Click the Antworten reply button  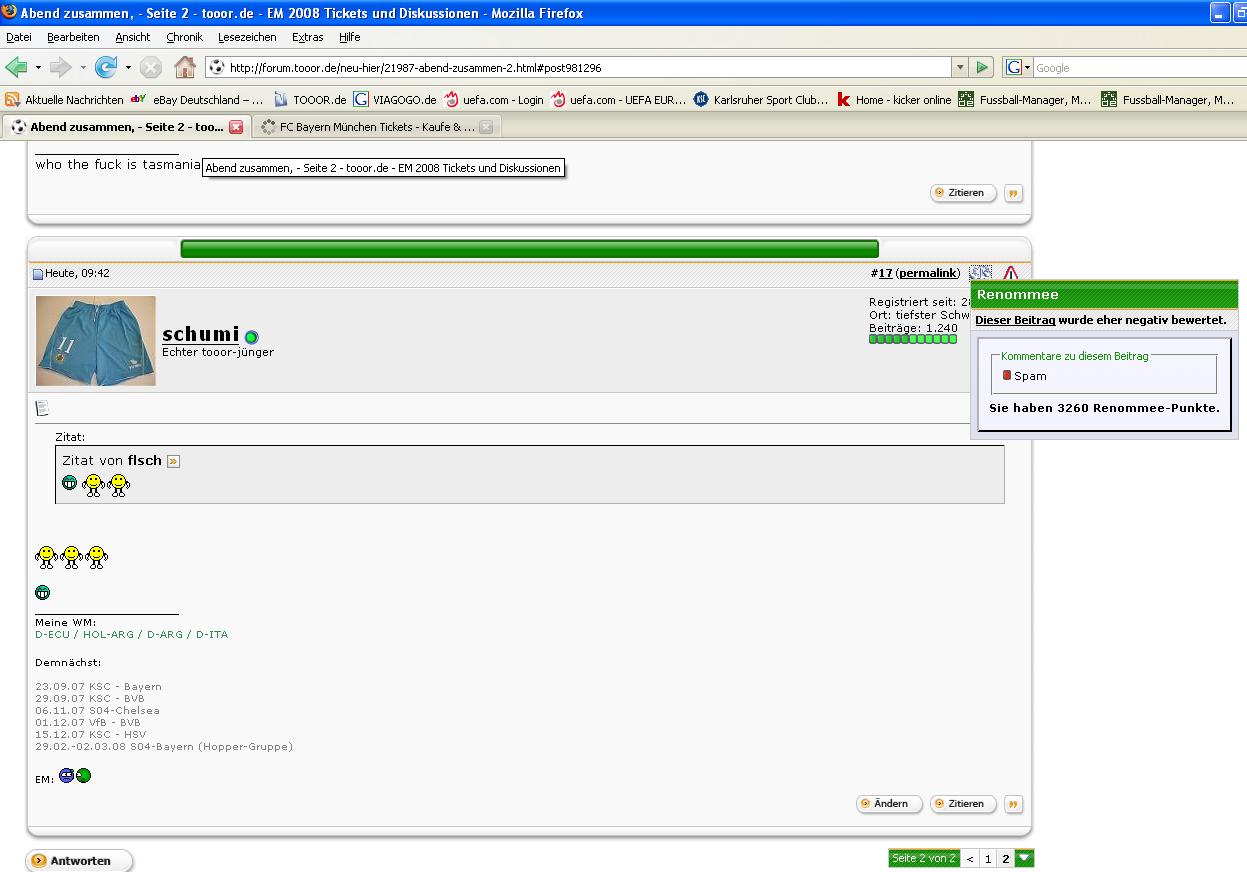79,861
